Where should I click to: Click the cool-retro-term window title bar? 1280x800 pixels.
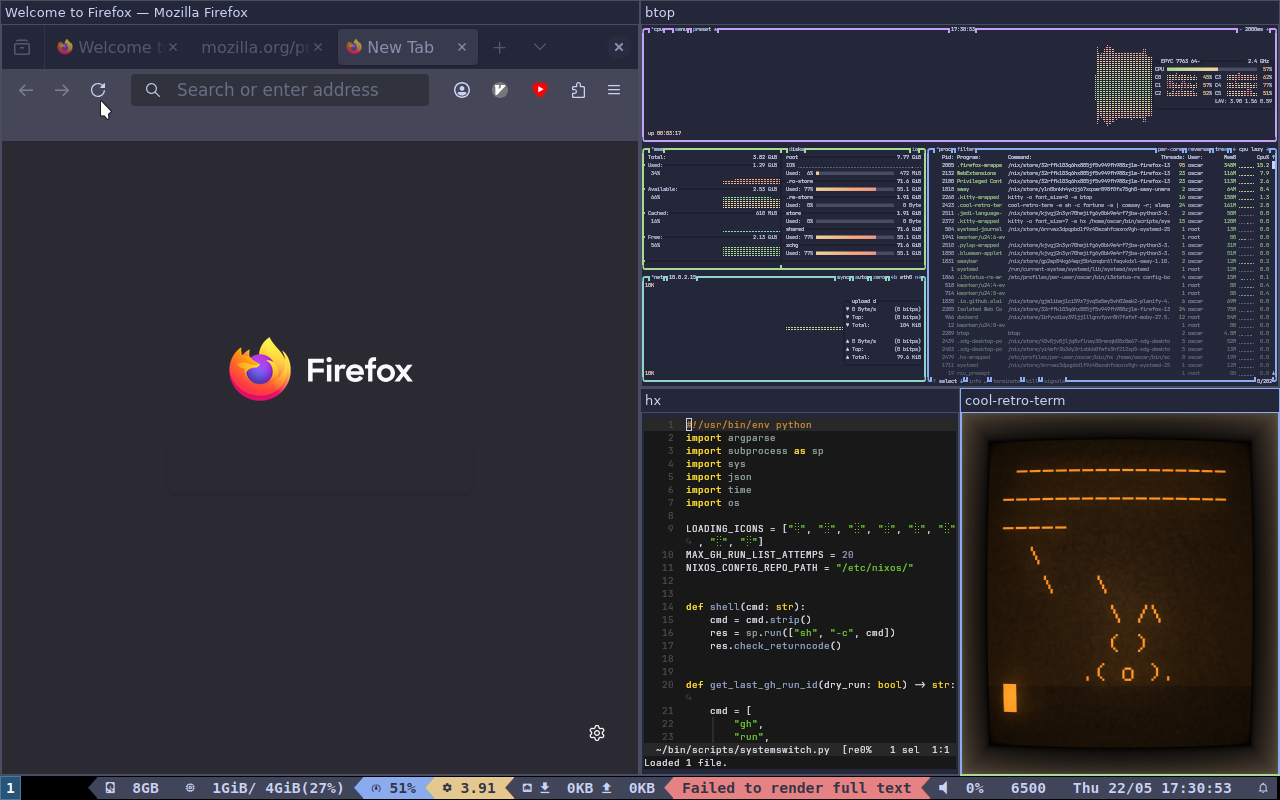point(1120,400)
